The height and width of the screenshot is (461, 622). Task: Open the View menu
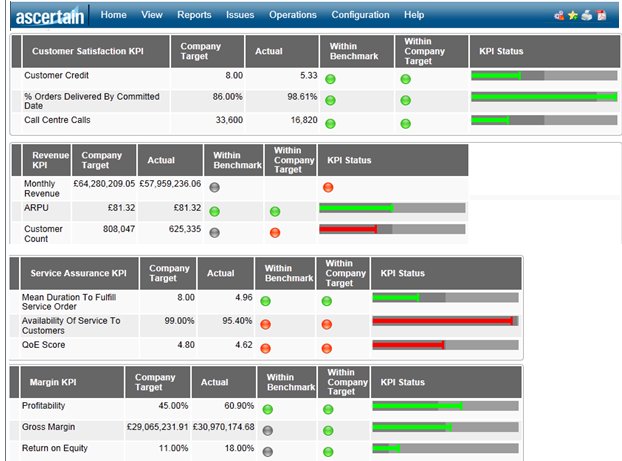click(x=152, y=15)
